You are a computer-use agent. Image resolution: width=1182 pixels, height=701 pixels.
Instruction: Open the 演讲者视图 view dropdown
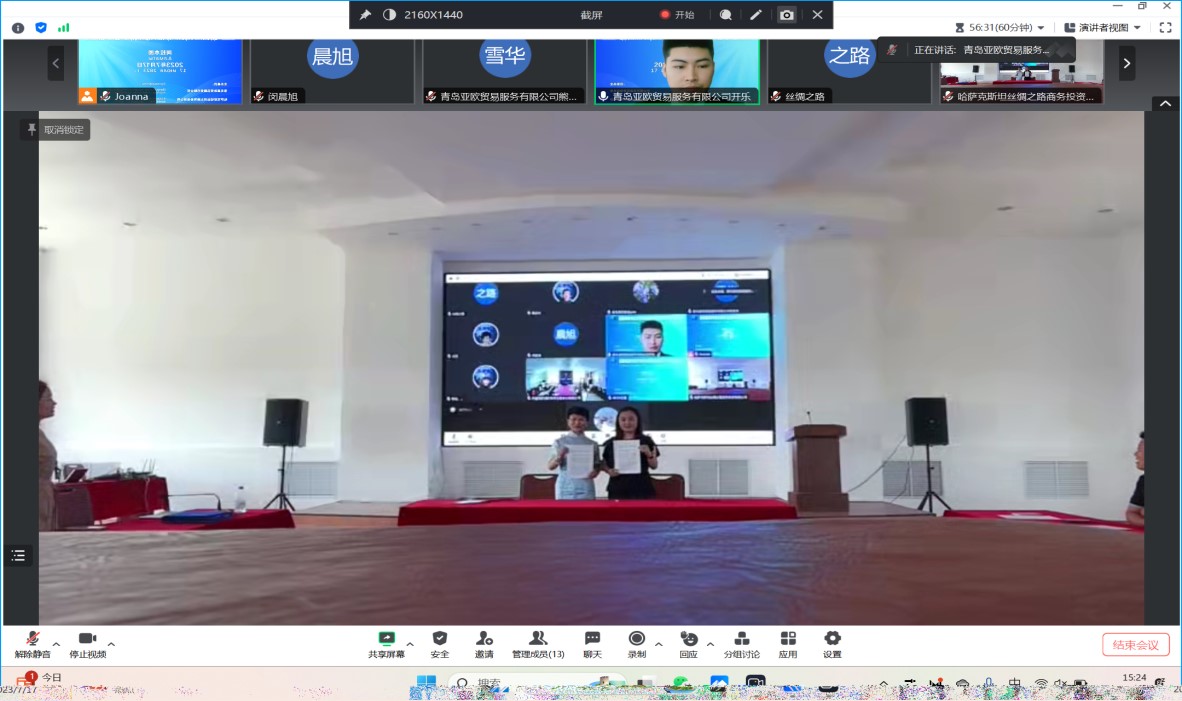click(1102, 28)
